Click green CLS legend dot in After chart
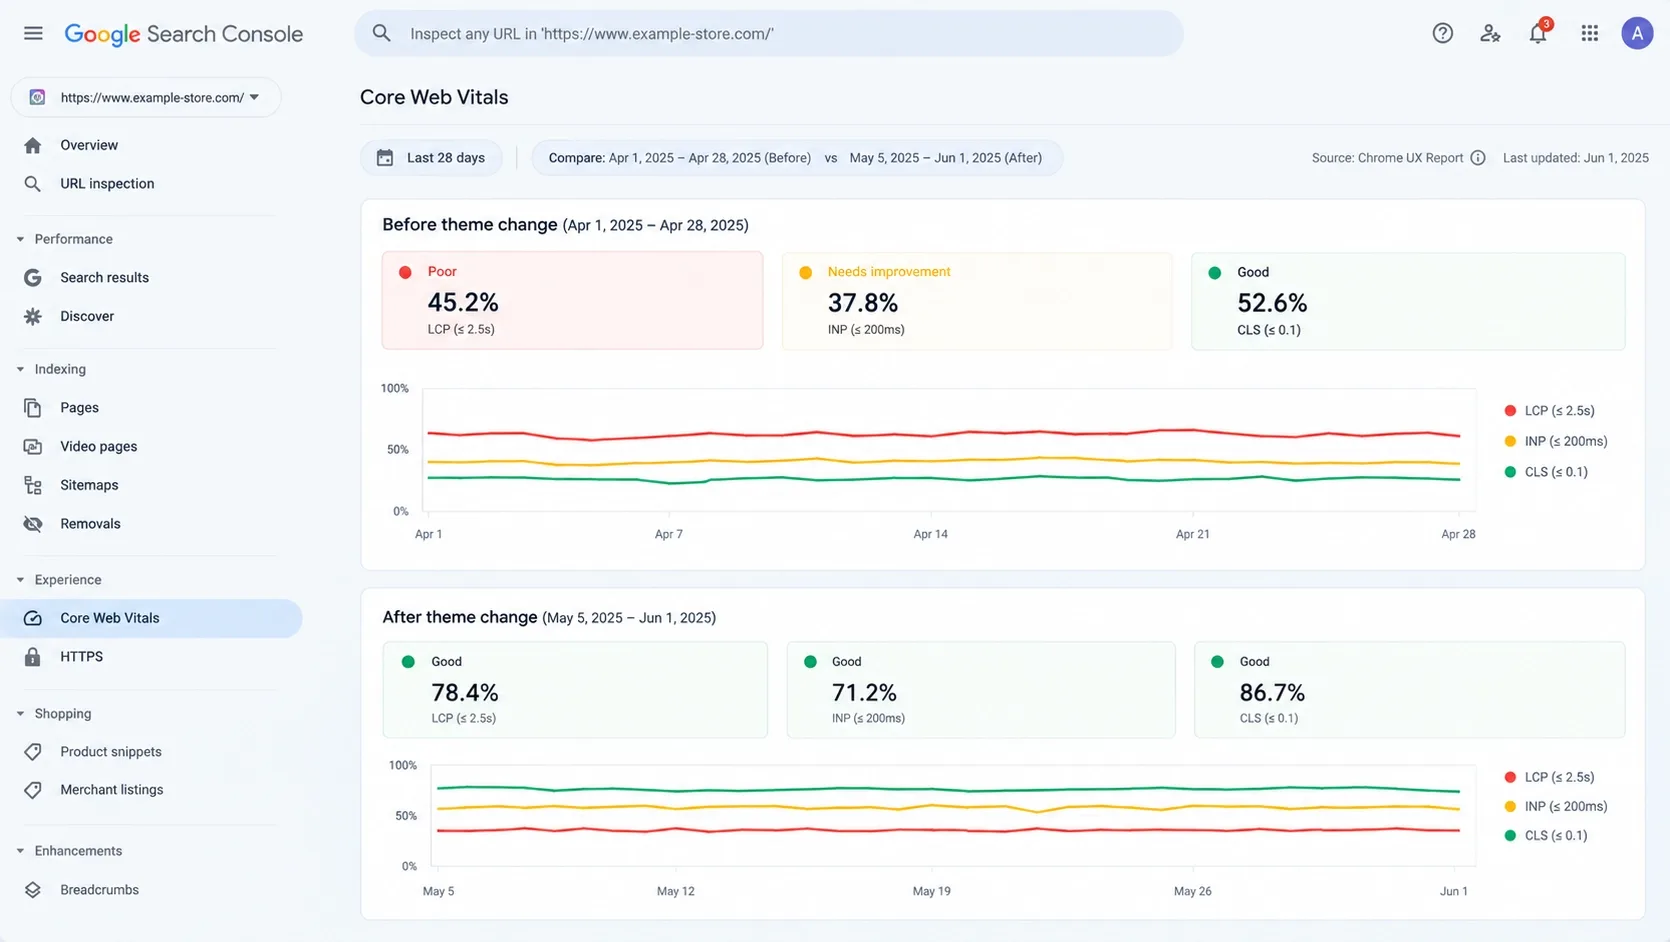Image resolution: width=1670 pixels, height=942 pixels. coord(1510,836)
